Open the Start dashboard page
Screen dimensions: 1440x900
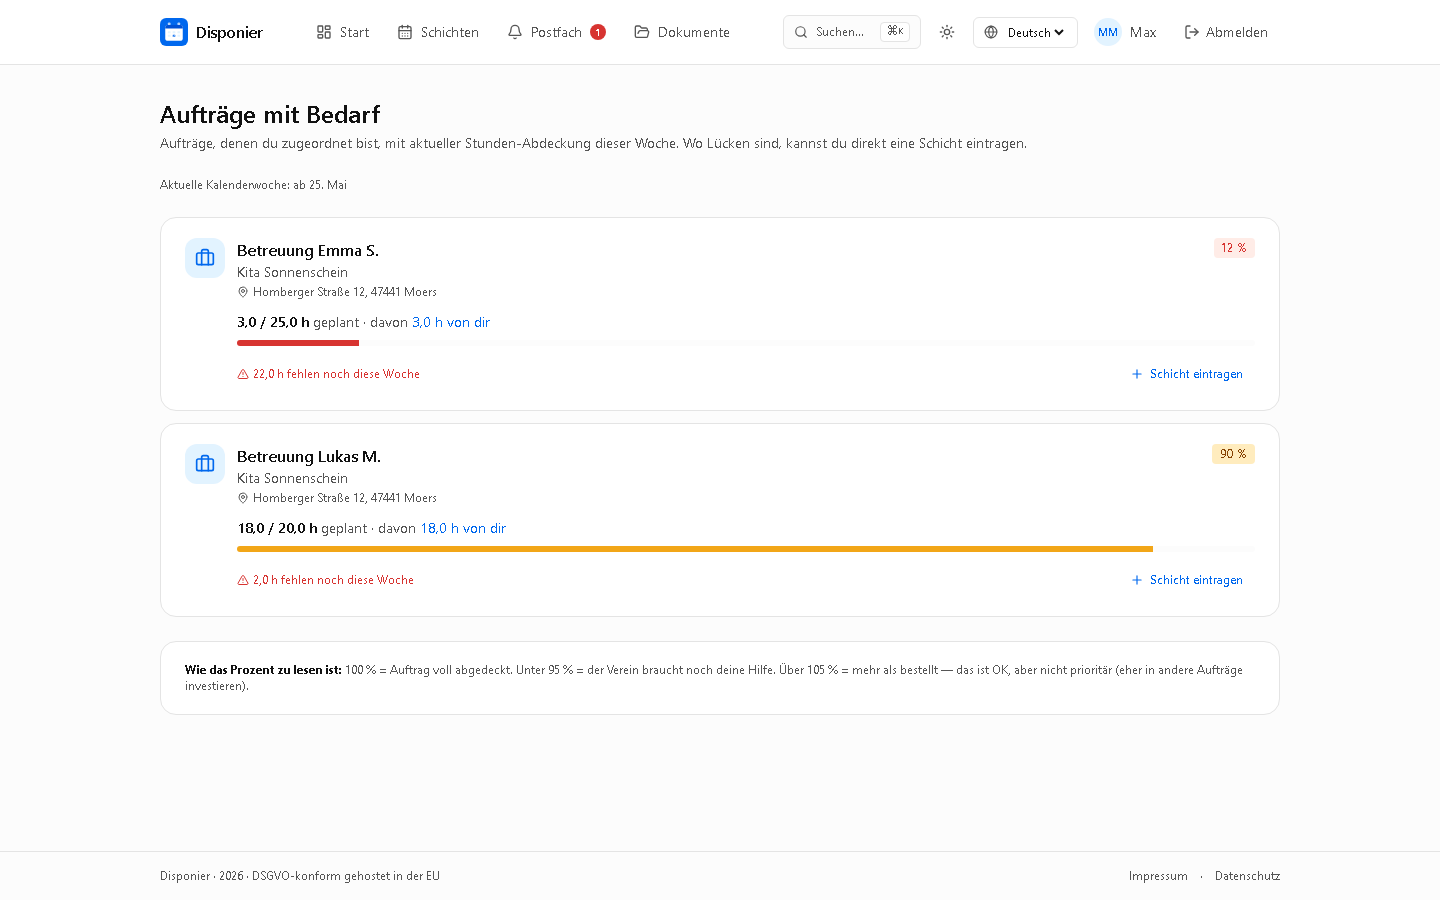click(x=343, y=32)
